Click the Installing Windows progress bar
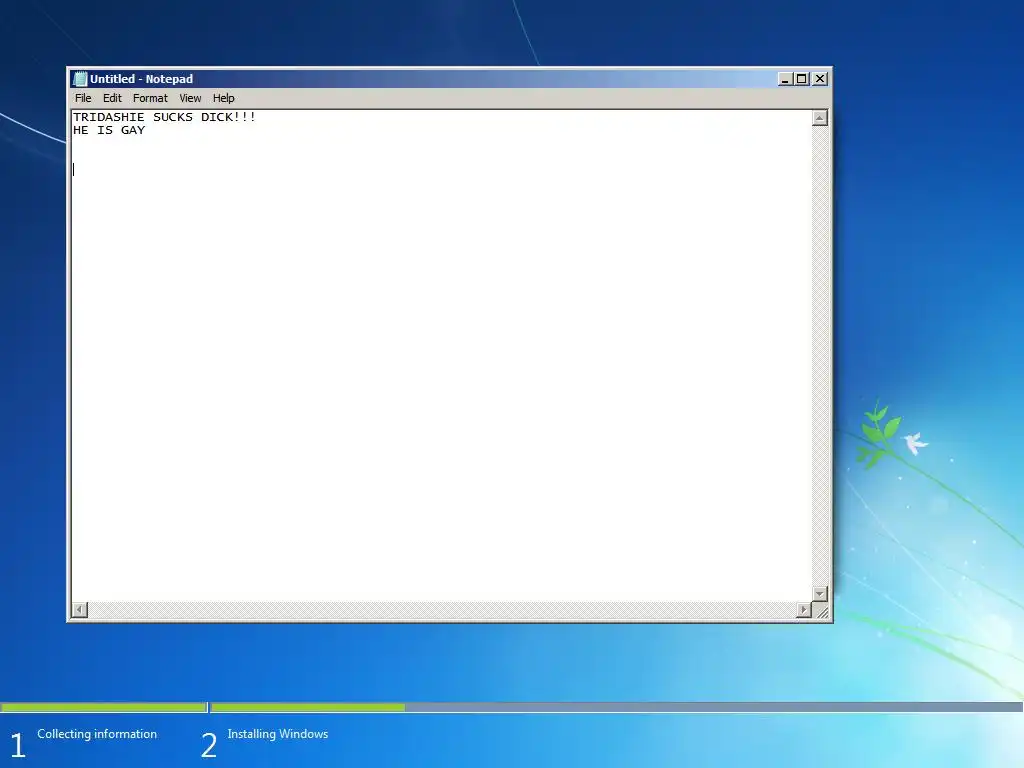The width and height of the screenshot is (1024, 768). [x=616, y=707]
